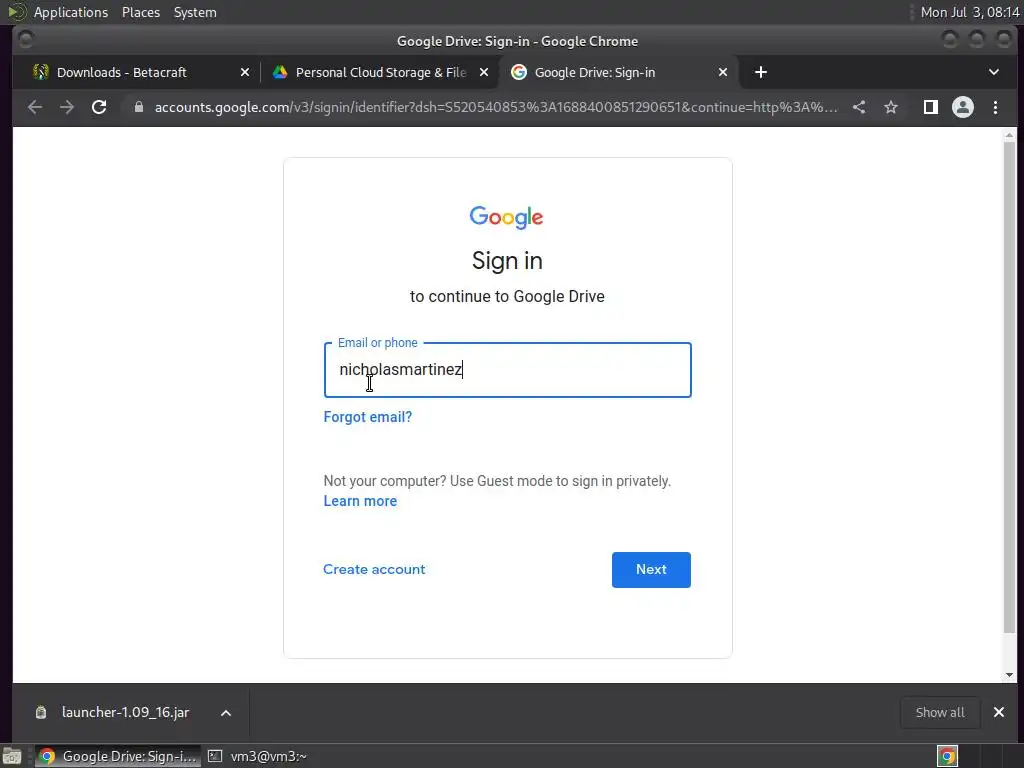The height and width of the screenshot is (768, 1024).
Task: Open the Chrome profile avatar menu
Action: (963, 107)
